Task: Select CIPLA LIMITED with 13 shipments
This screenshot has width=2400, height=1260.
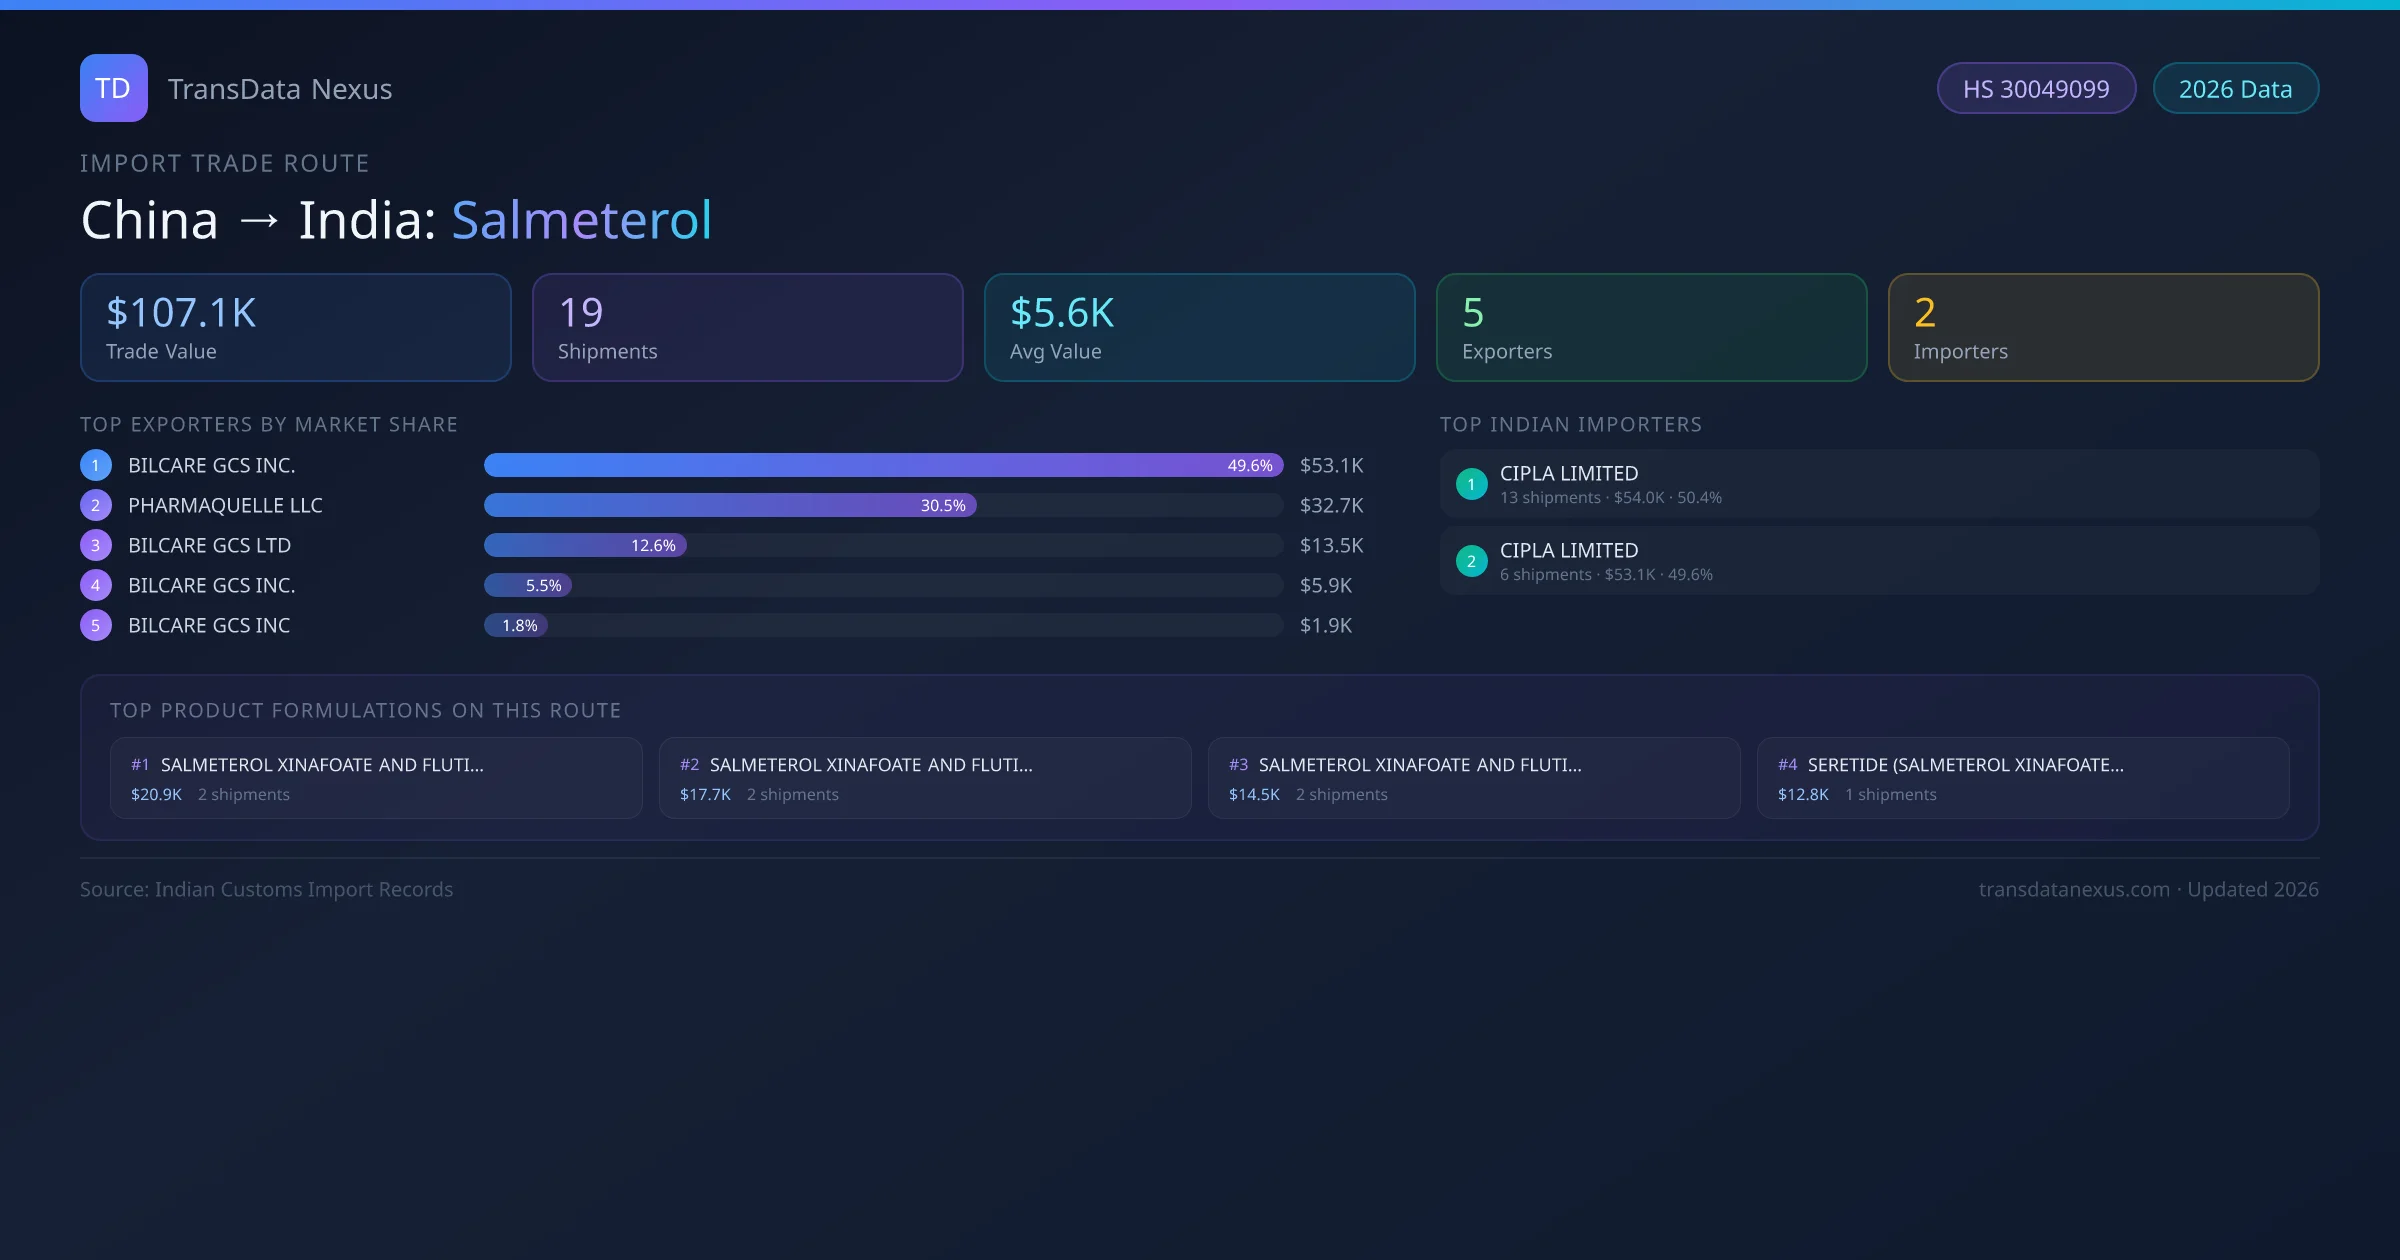Action: coord(1878,484)
